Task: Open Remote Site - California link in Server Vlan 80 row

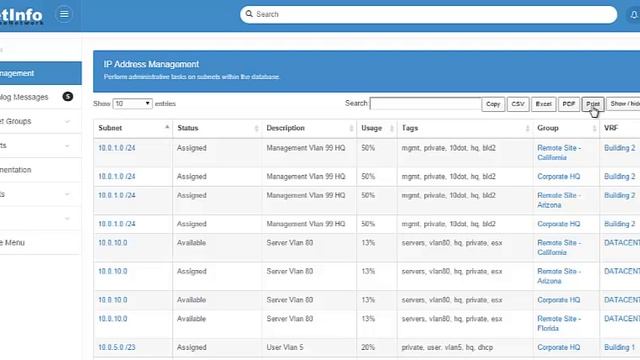Action: point(559,247)
